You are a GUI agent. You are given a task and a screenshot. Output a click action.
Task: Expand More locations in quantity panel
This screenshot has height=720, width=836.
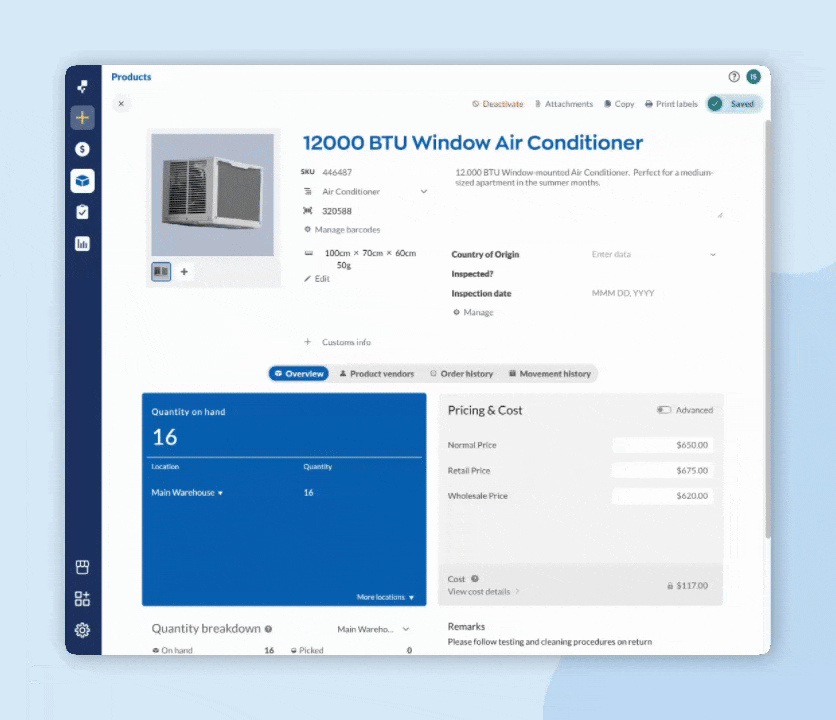pos(385,597)
